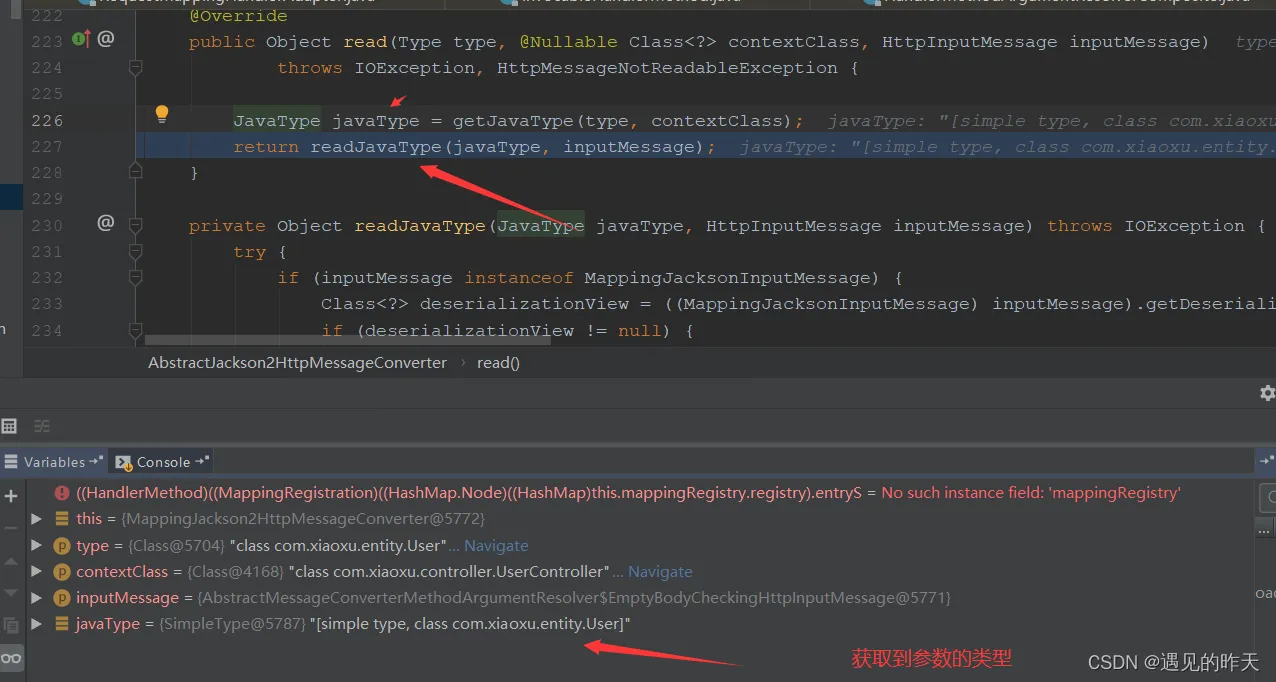Image resolution: width=1276 pixels, height=682 pixels.
Task: Click the parameter icon beside 'type' variable
Action: coord(62,546)
